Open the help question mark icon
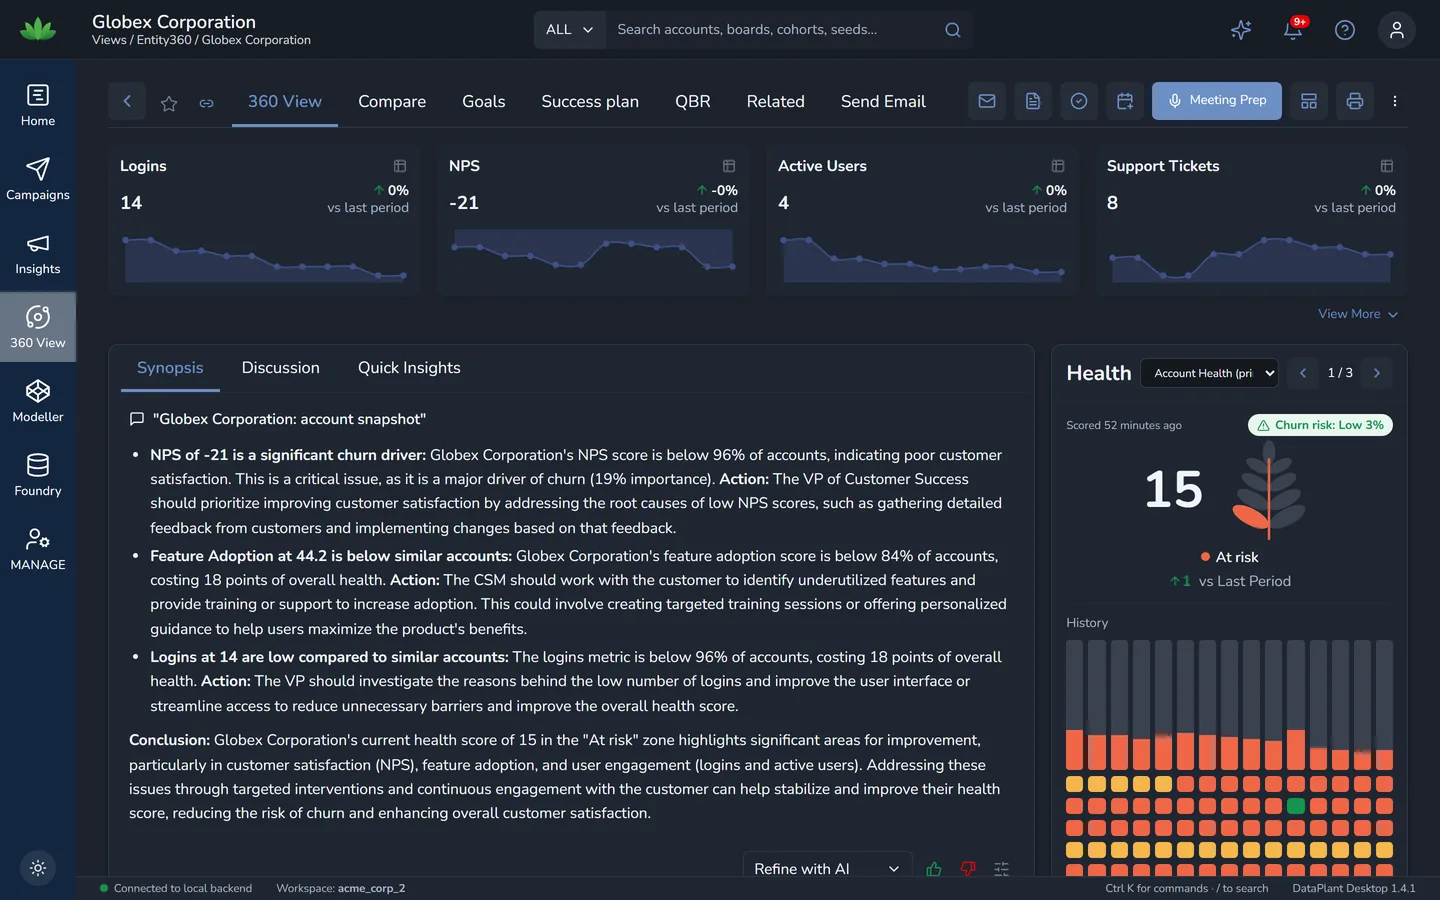This screenshot has width=1440, height=900. (1345, 30)
